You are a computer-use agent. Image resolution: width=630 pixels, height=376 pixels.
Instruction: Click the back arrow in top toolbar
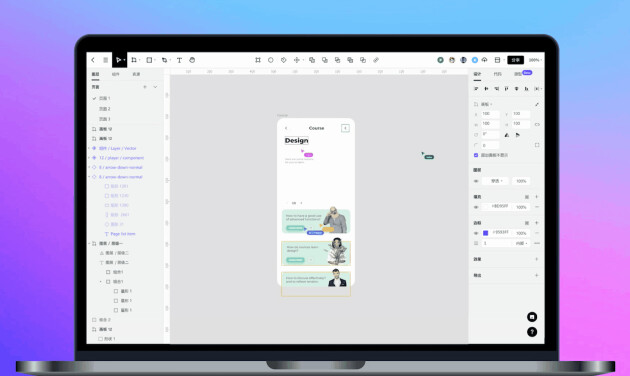pos(93,60)
